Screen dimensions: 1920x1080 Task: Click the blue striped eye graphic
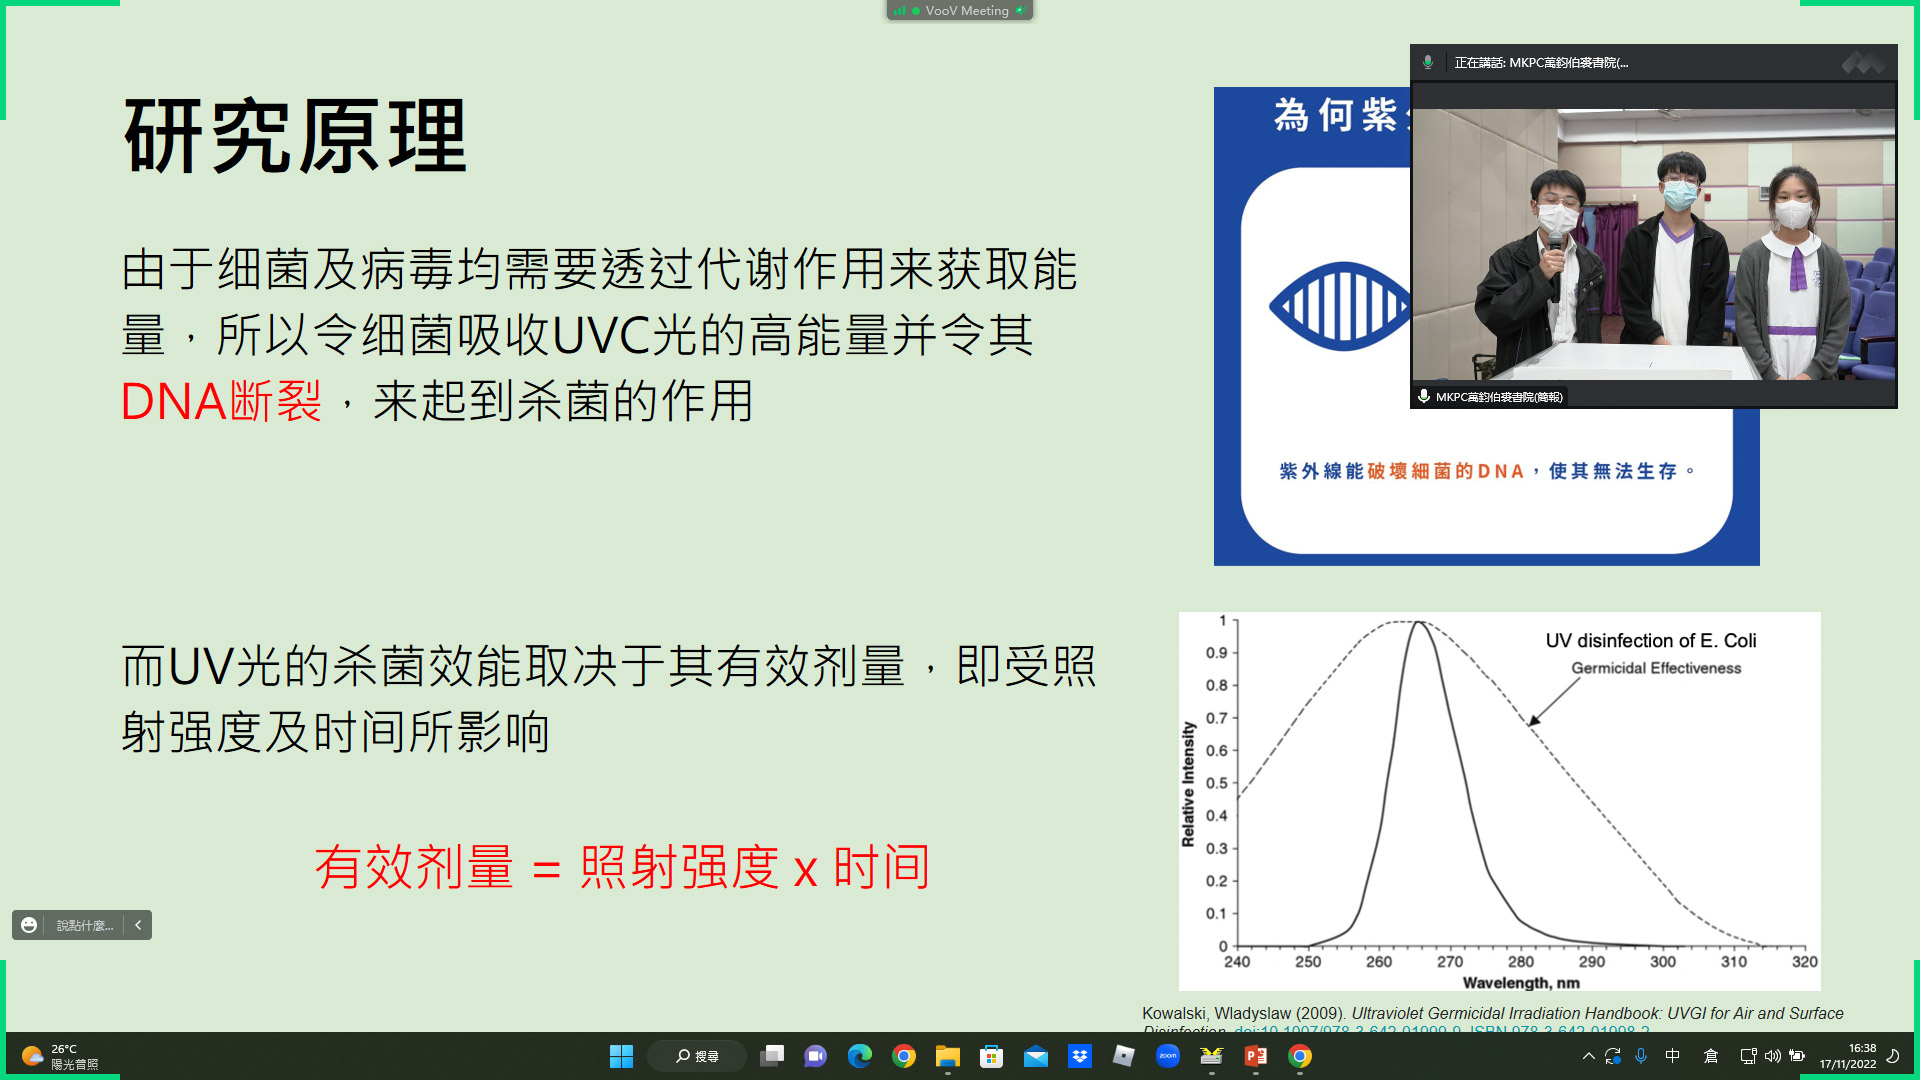pyautogui.click(x=1341, y=306)
